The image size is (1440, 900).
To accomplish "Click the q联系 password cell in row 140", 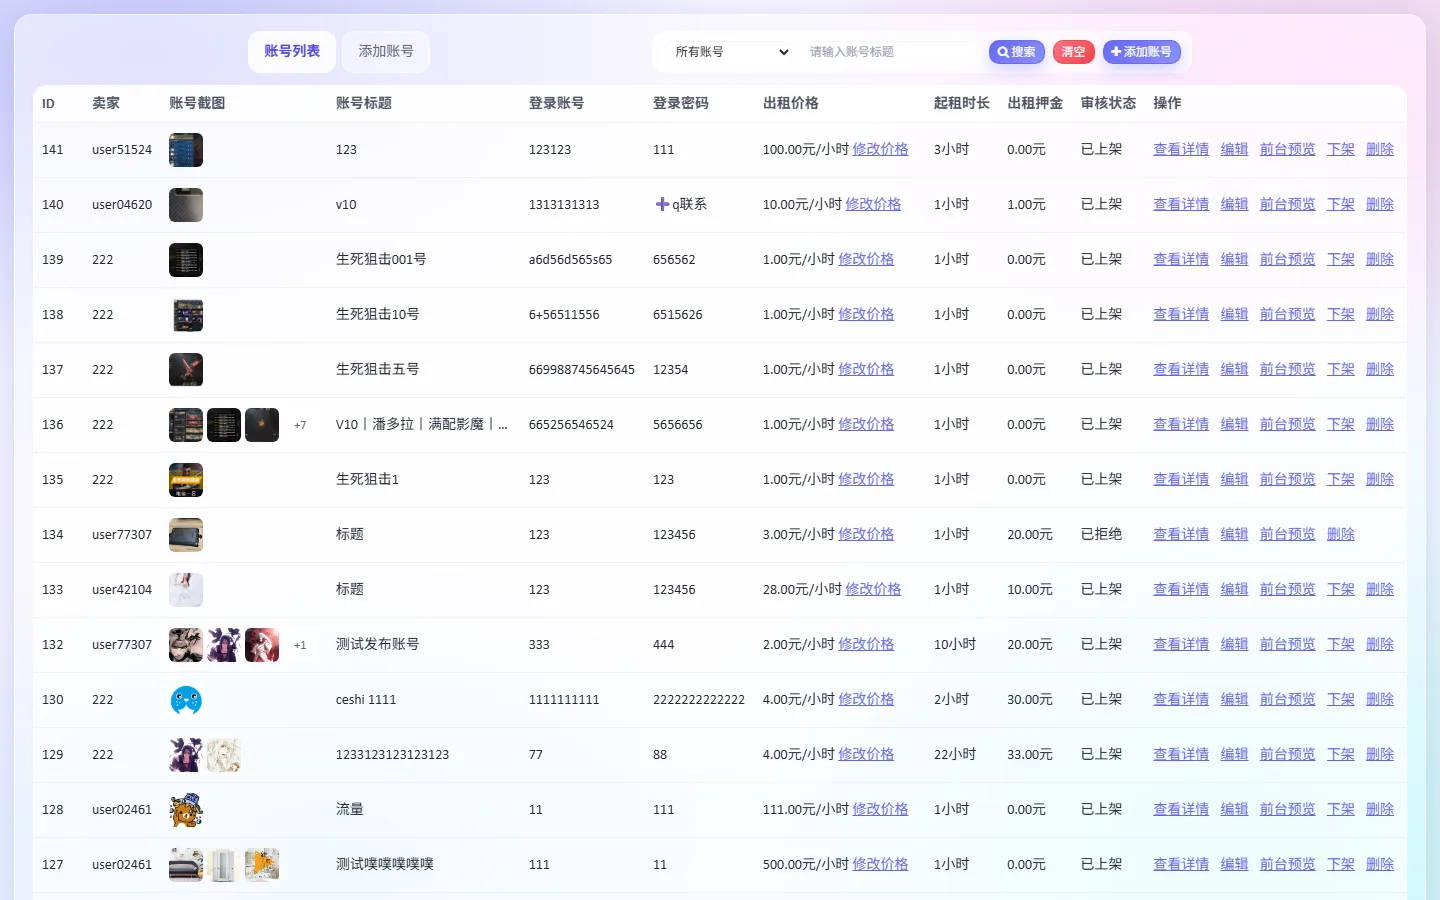I will pos(680,204).
